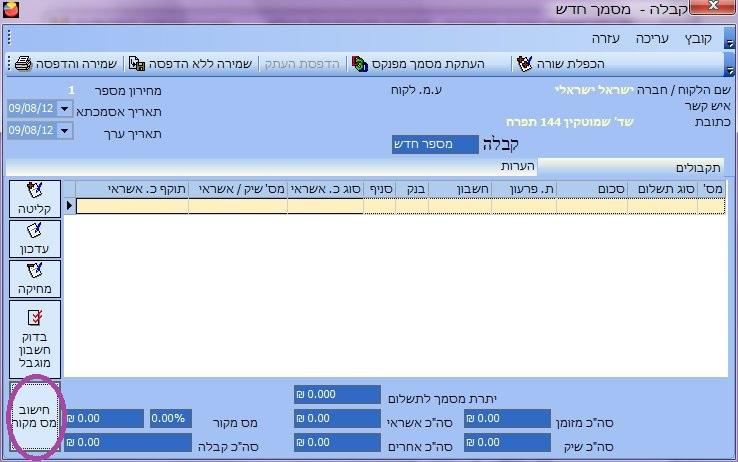Click the ת. פרעון cell in first row
The width and height of the screenshot is (738, 462).
click(x=524, y=206)
